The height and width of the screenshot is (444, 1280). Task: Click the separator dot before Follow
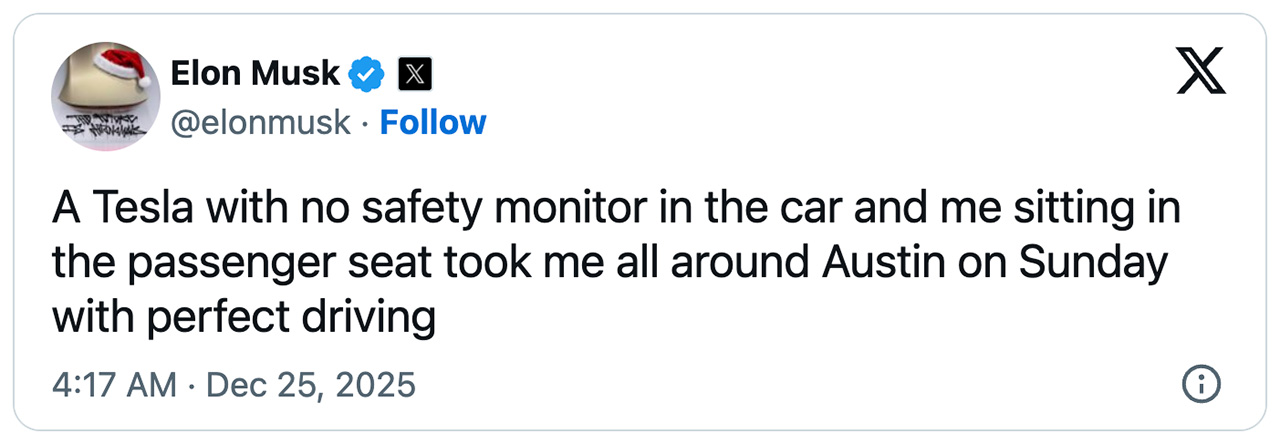click(366, 123)
